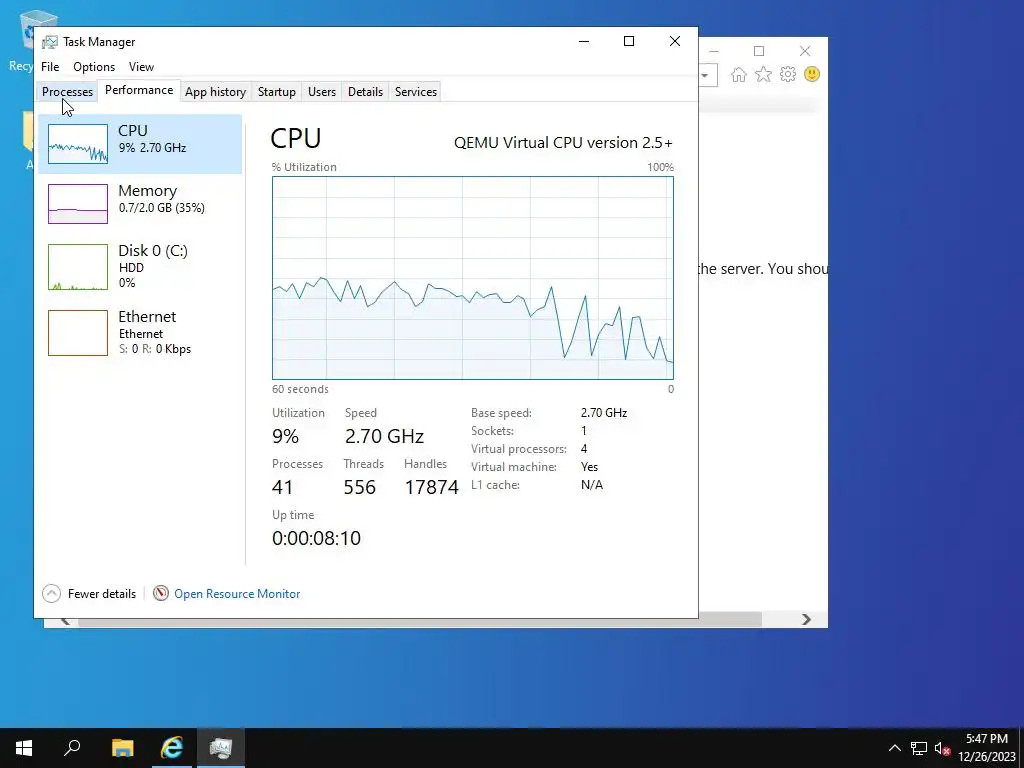Select the Disk 0 (C:) graph thumbnail
Screen dimensions: 1024x768
click(78, 267)
